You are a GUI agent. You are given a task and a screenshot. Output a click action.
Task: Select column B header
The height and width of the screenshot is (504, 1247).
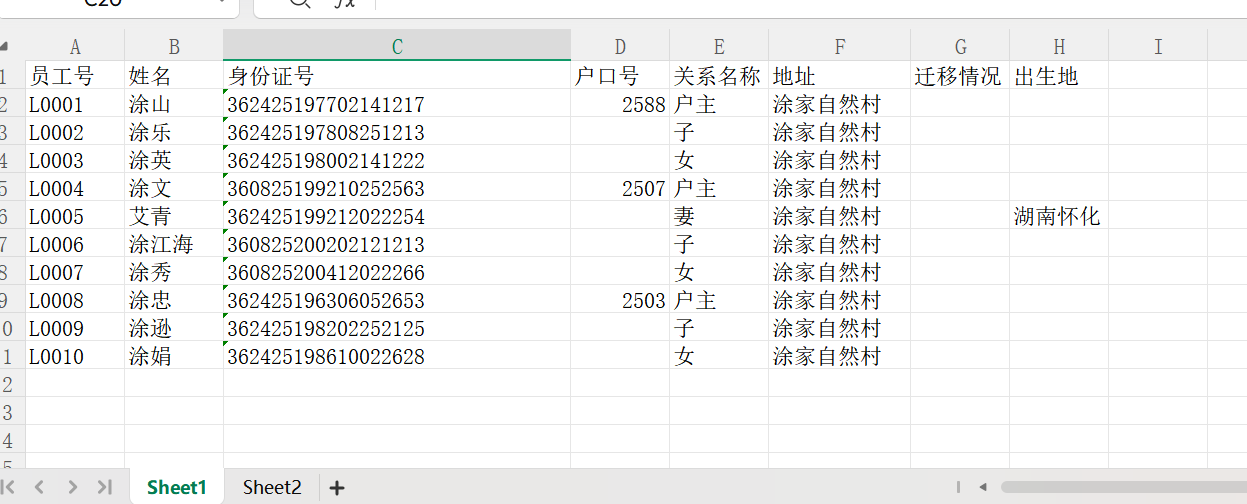click(x=174, y=46)
